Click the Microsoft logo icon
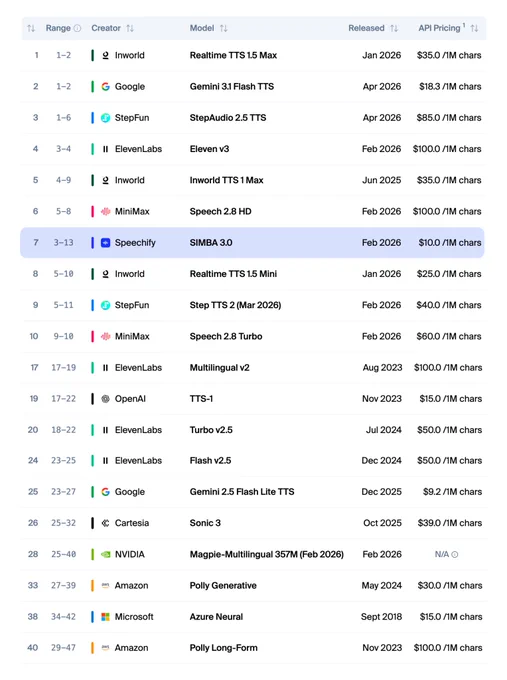Image resolution: width=507 pixels, height=680 pixels. [x=105, y=617]
